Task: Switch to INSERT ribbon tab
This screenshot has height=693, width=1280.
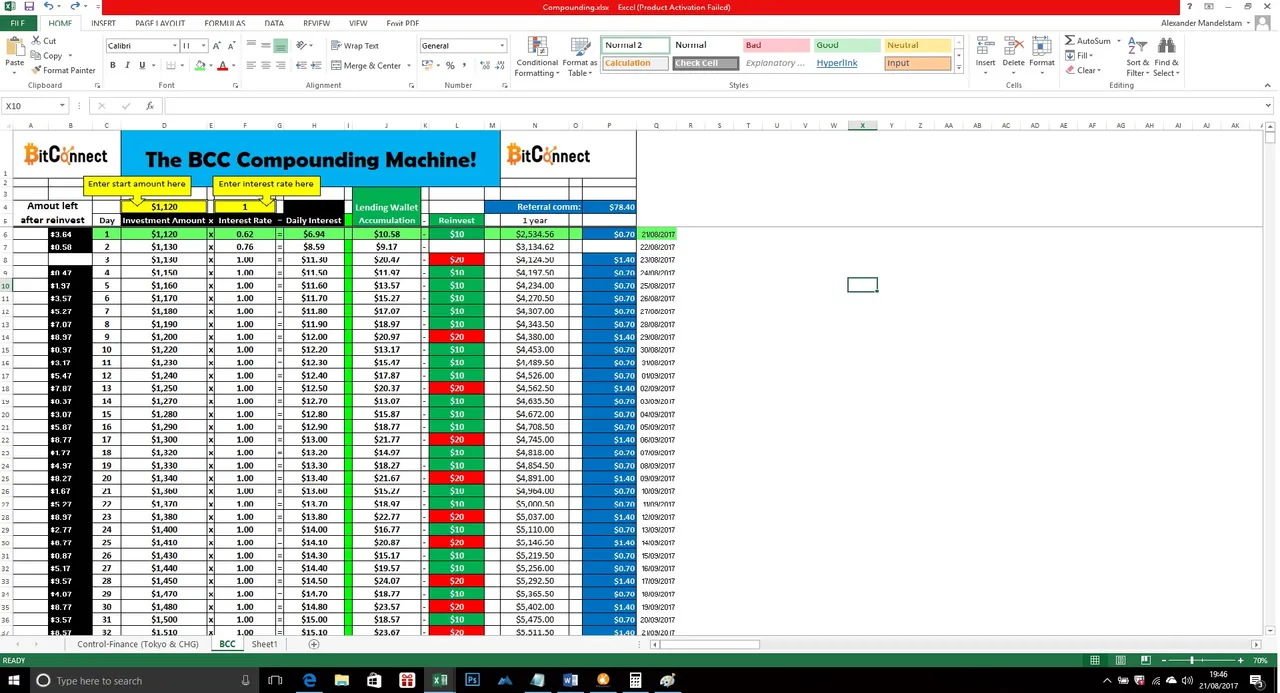Action: (x=103, y=23)
